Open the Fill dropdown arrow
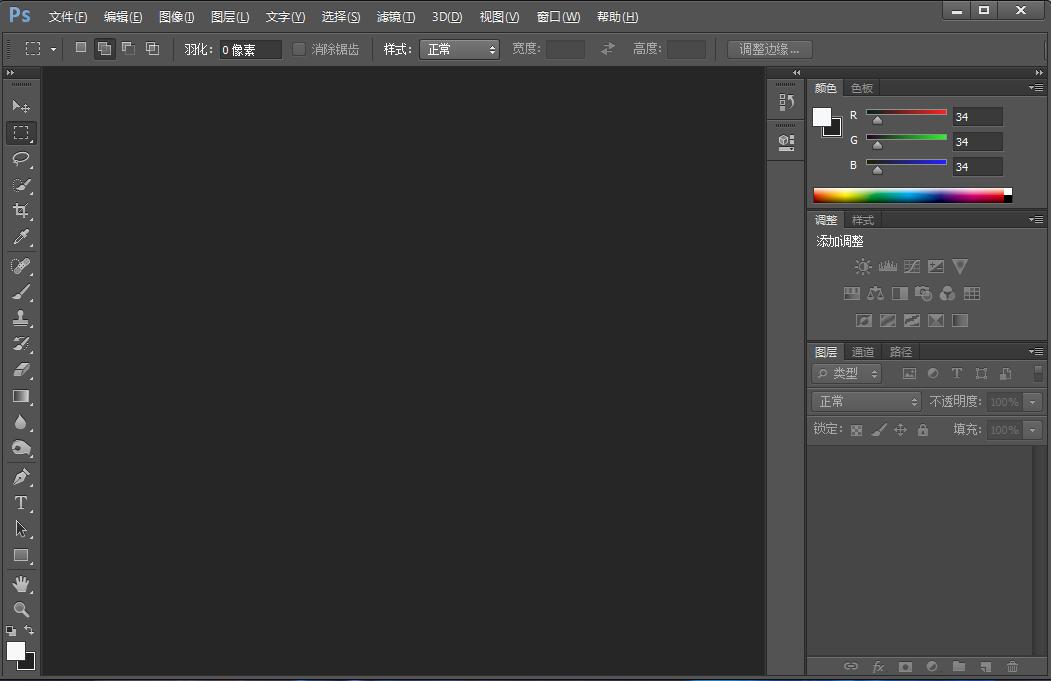This screenshot has height=681, width=1051. click(1033, 430)
